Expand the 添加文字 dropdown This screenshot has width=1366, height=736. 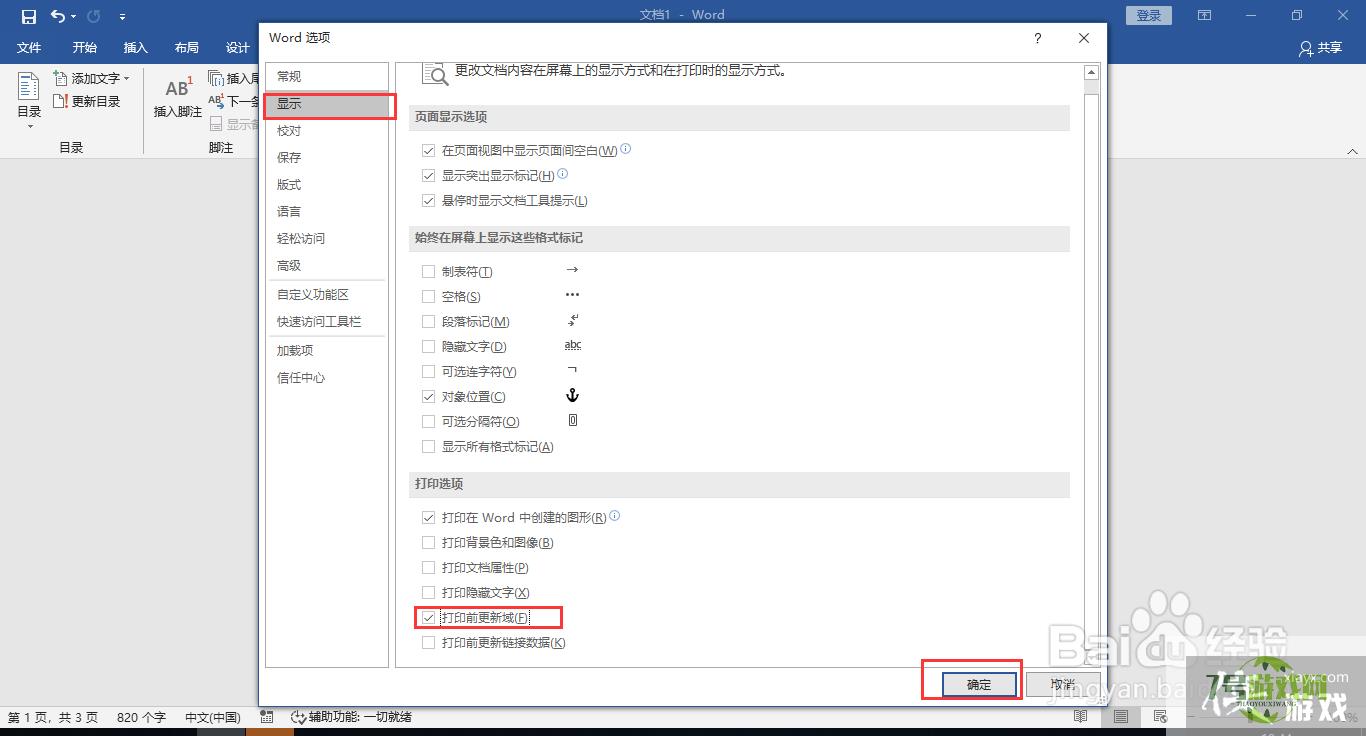[x=91, y=78]
